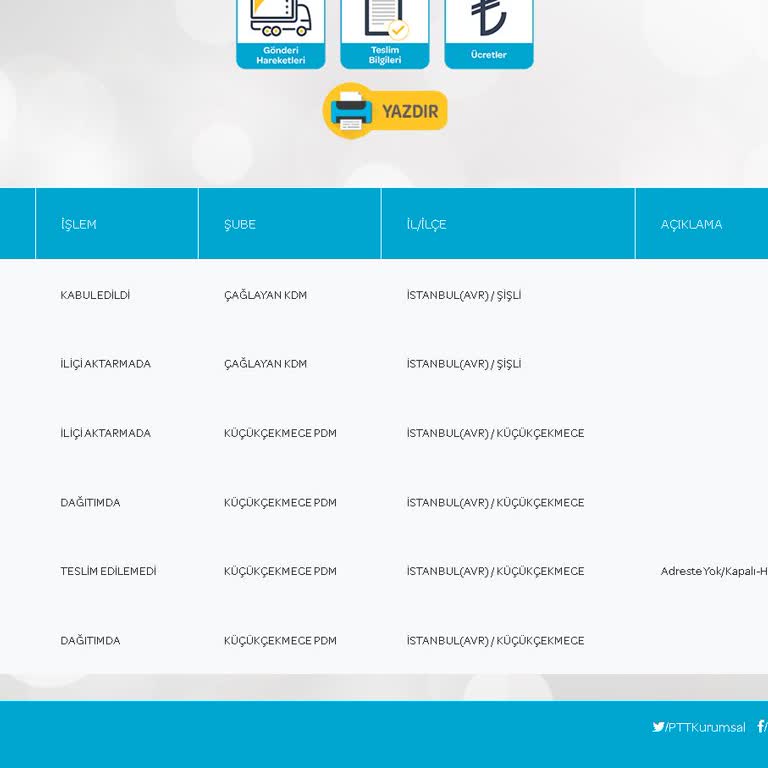Screen dimensions: 768x768
Task: Select KÜÇÜKÇEKMECE PDM in TESLİM EDİLEMEDİ row
Action: (x=280, y=571)
